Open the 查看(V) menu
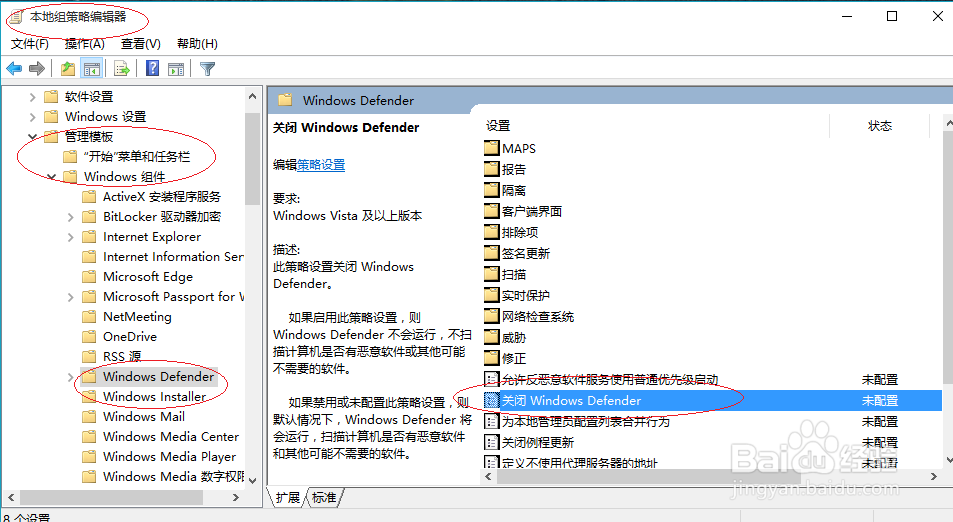 [140, 44]
